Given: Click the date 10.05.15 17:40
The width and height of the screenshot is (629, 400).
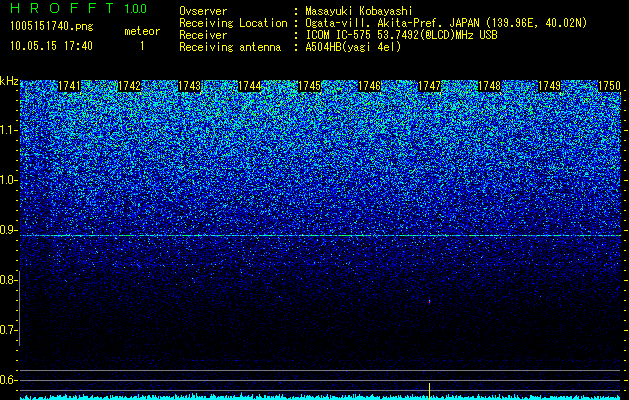Looking at the screenshot, I should [x=52, y=46].
